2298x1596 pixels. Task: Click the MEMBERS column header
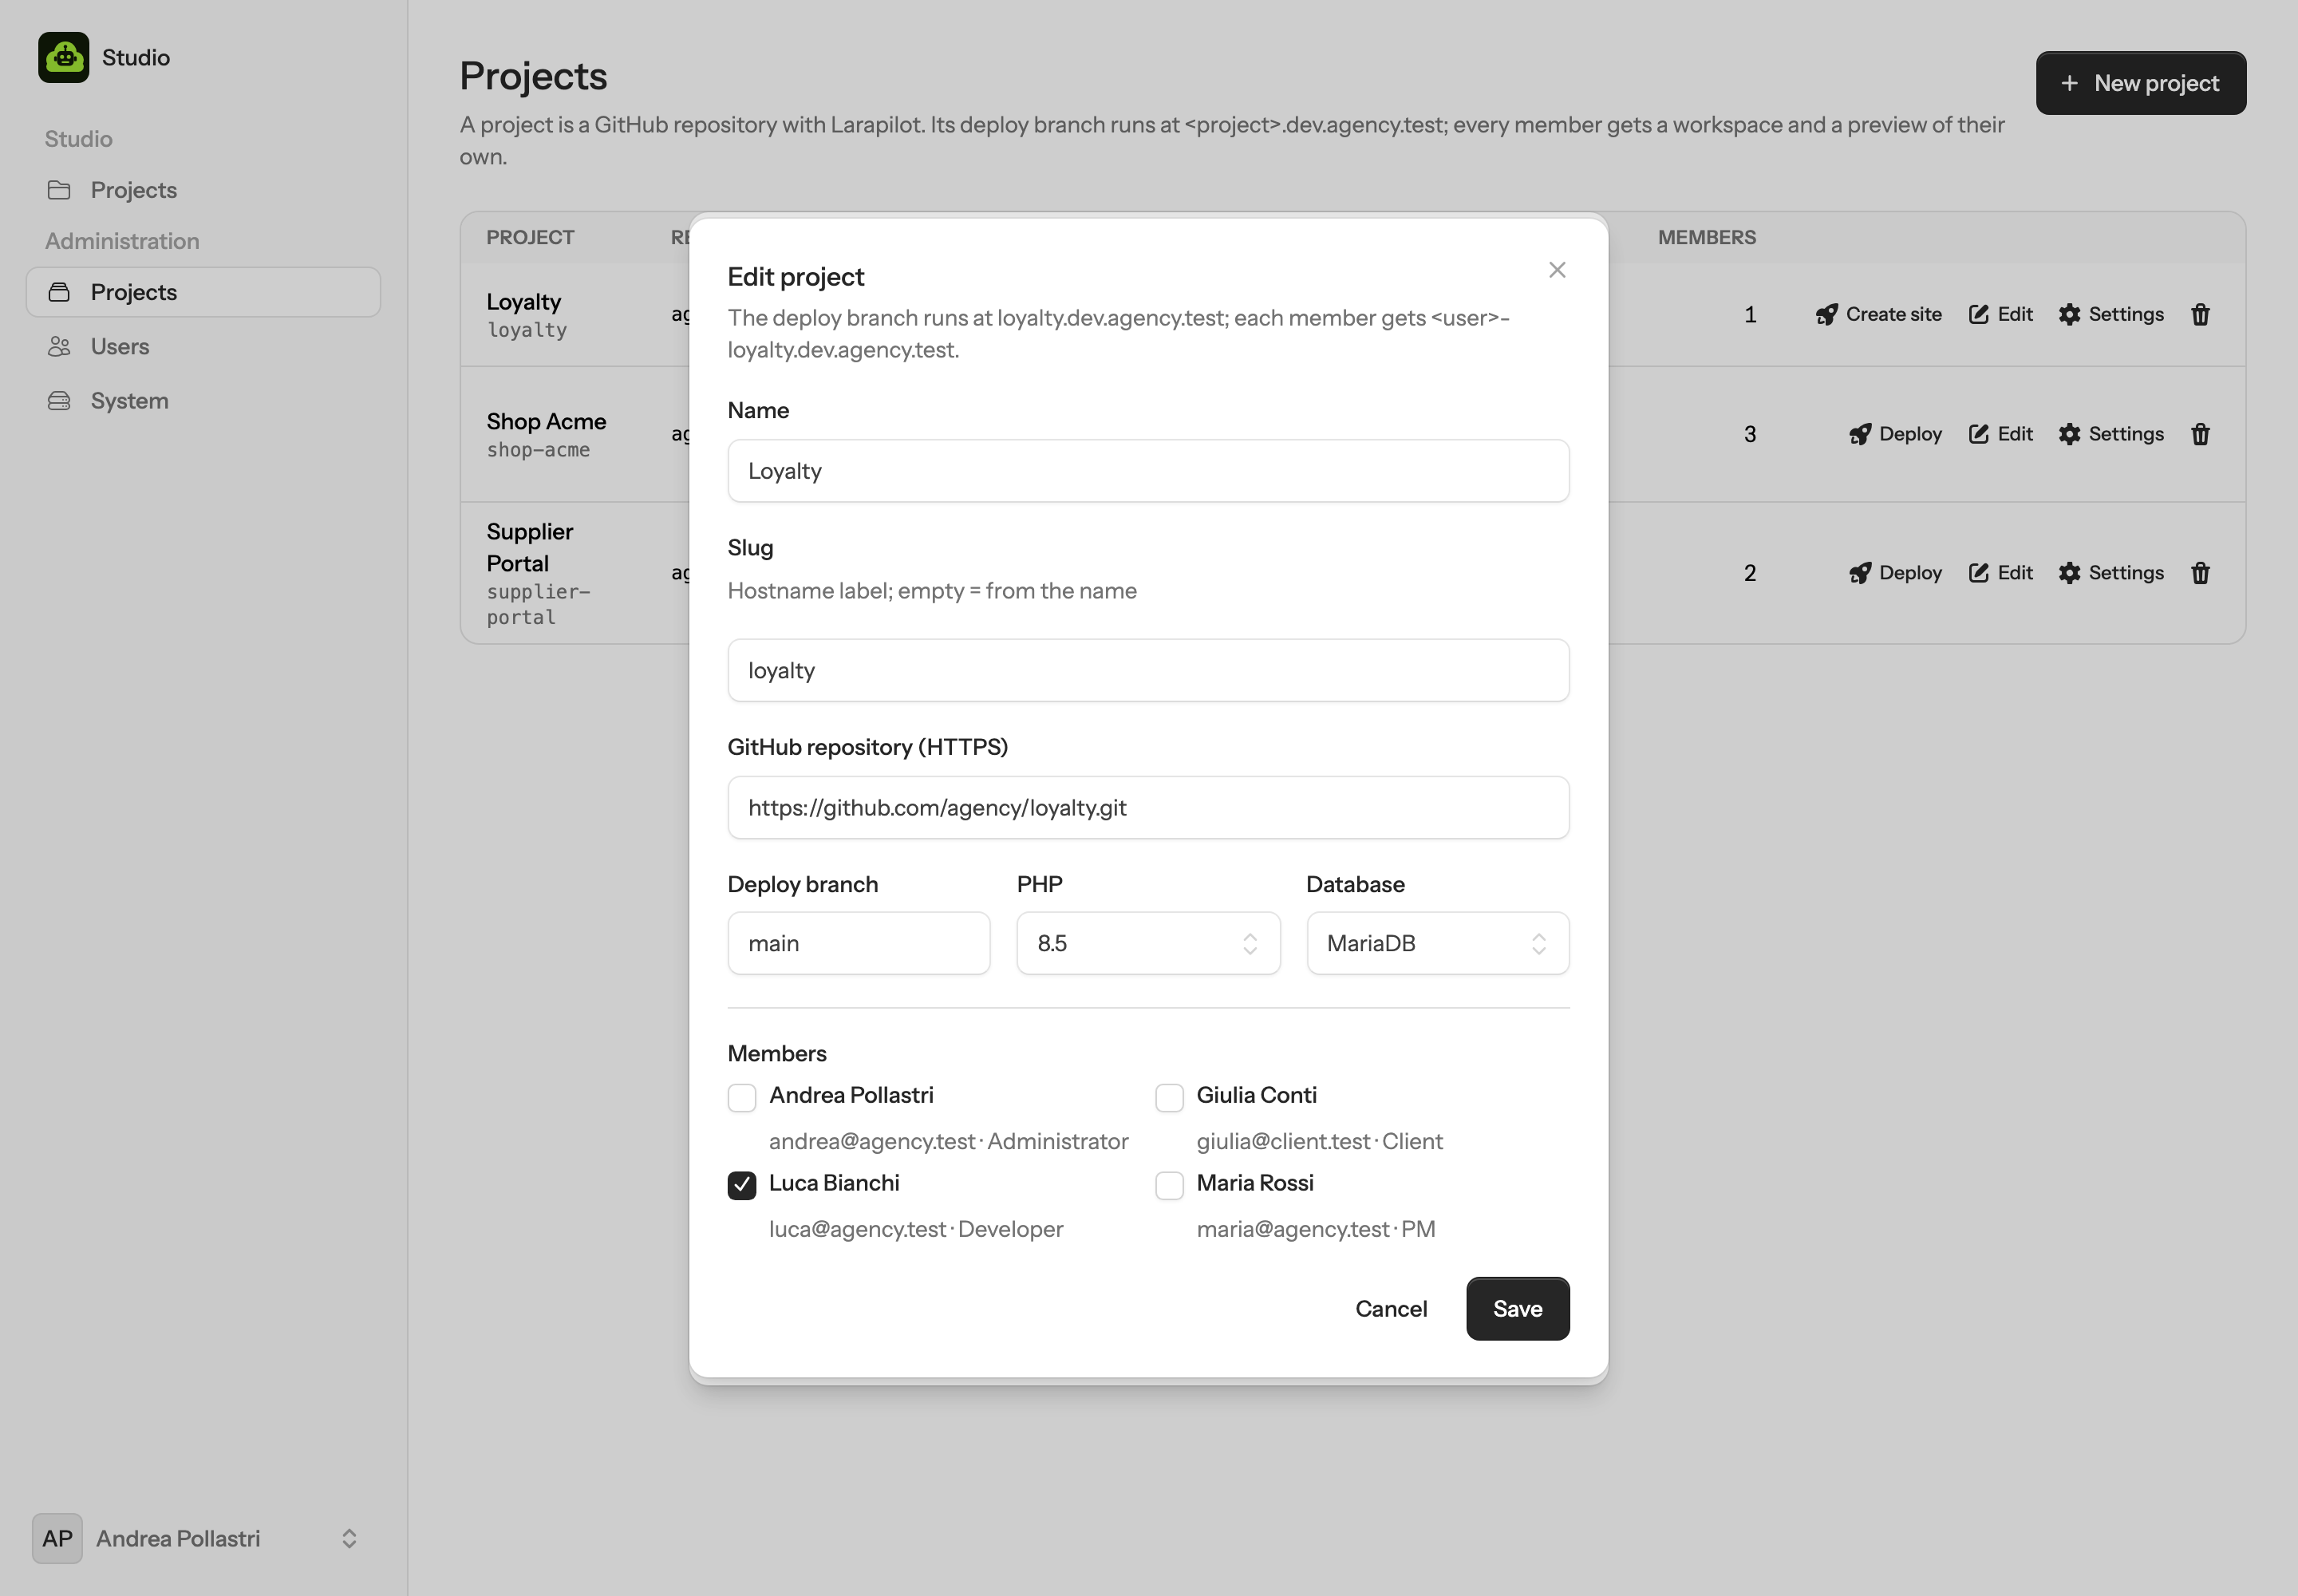pos(1706,237)
